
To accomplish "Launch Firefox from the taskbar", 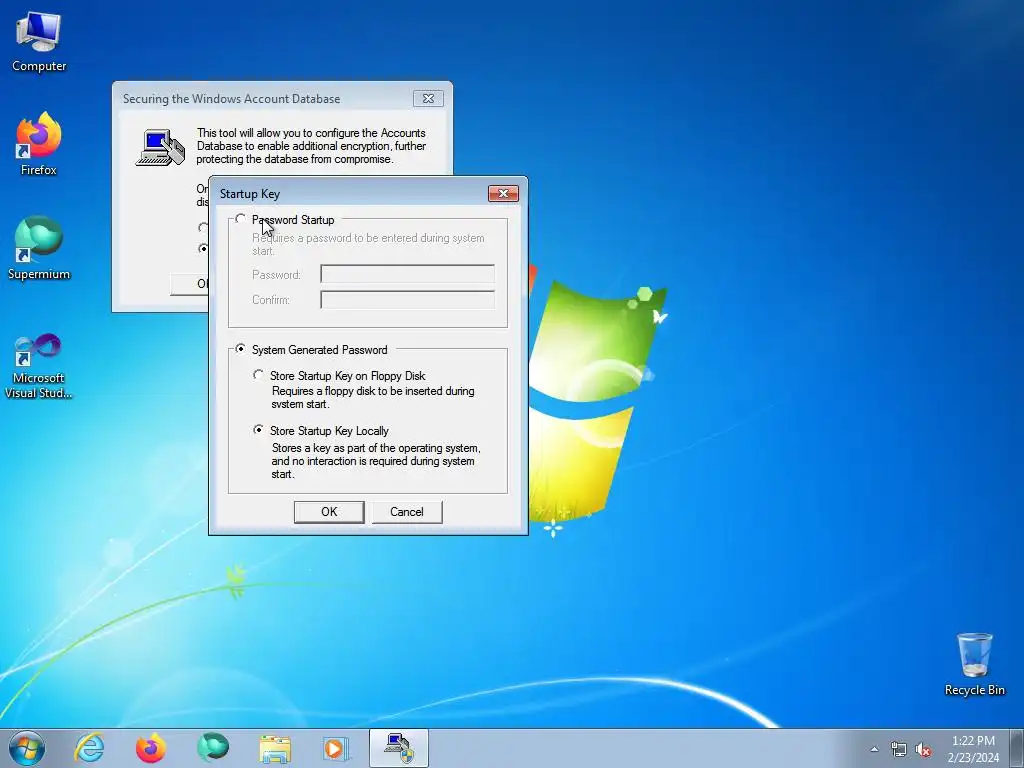I will pos(151,748).
